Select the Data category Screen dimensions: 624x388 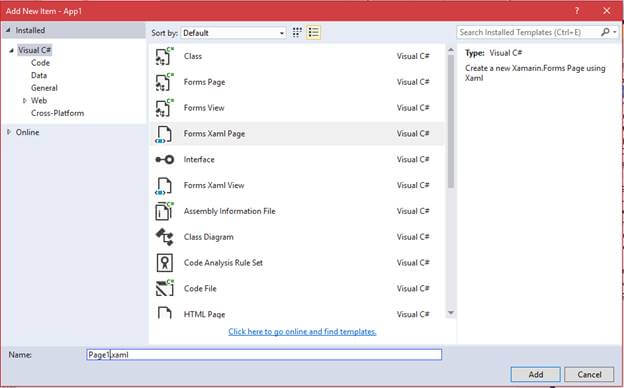pos(39,75)
